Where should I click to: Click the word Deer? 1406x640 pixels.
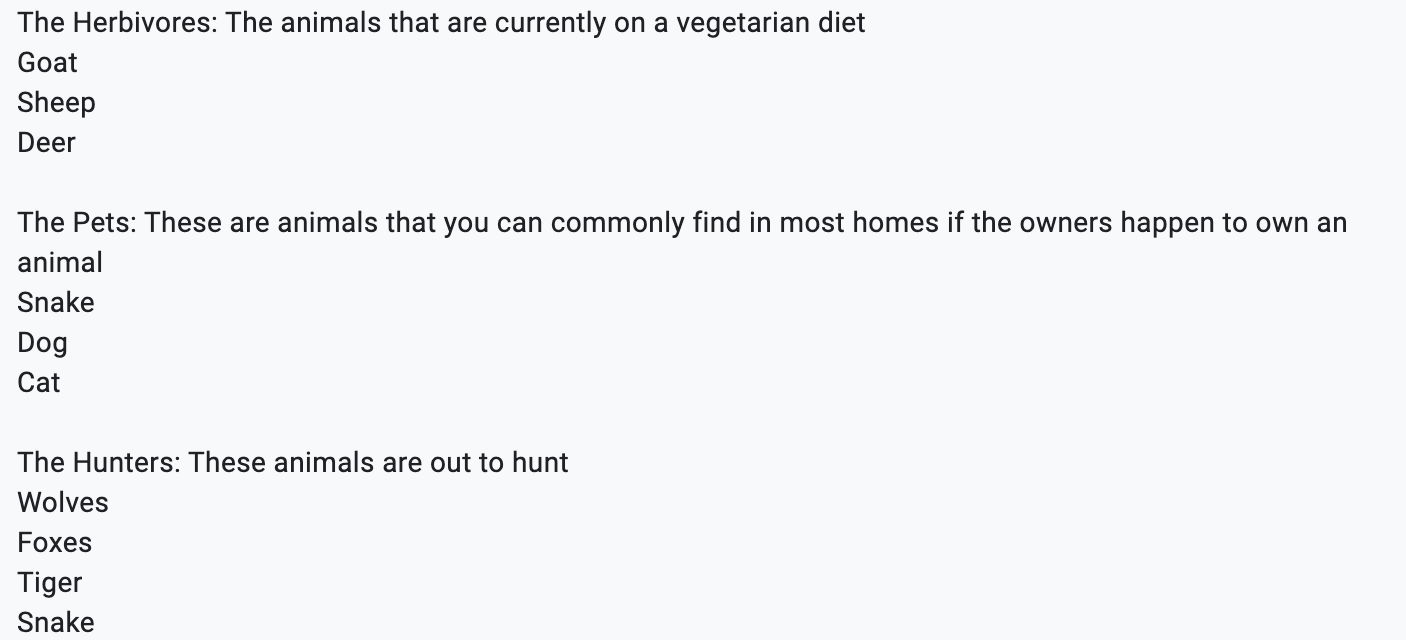[46, 143]
